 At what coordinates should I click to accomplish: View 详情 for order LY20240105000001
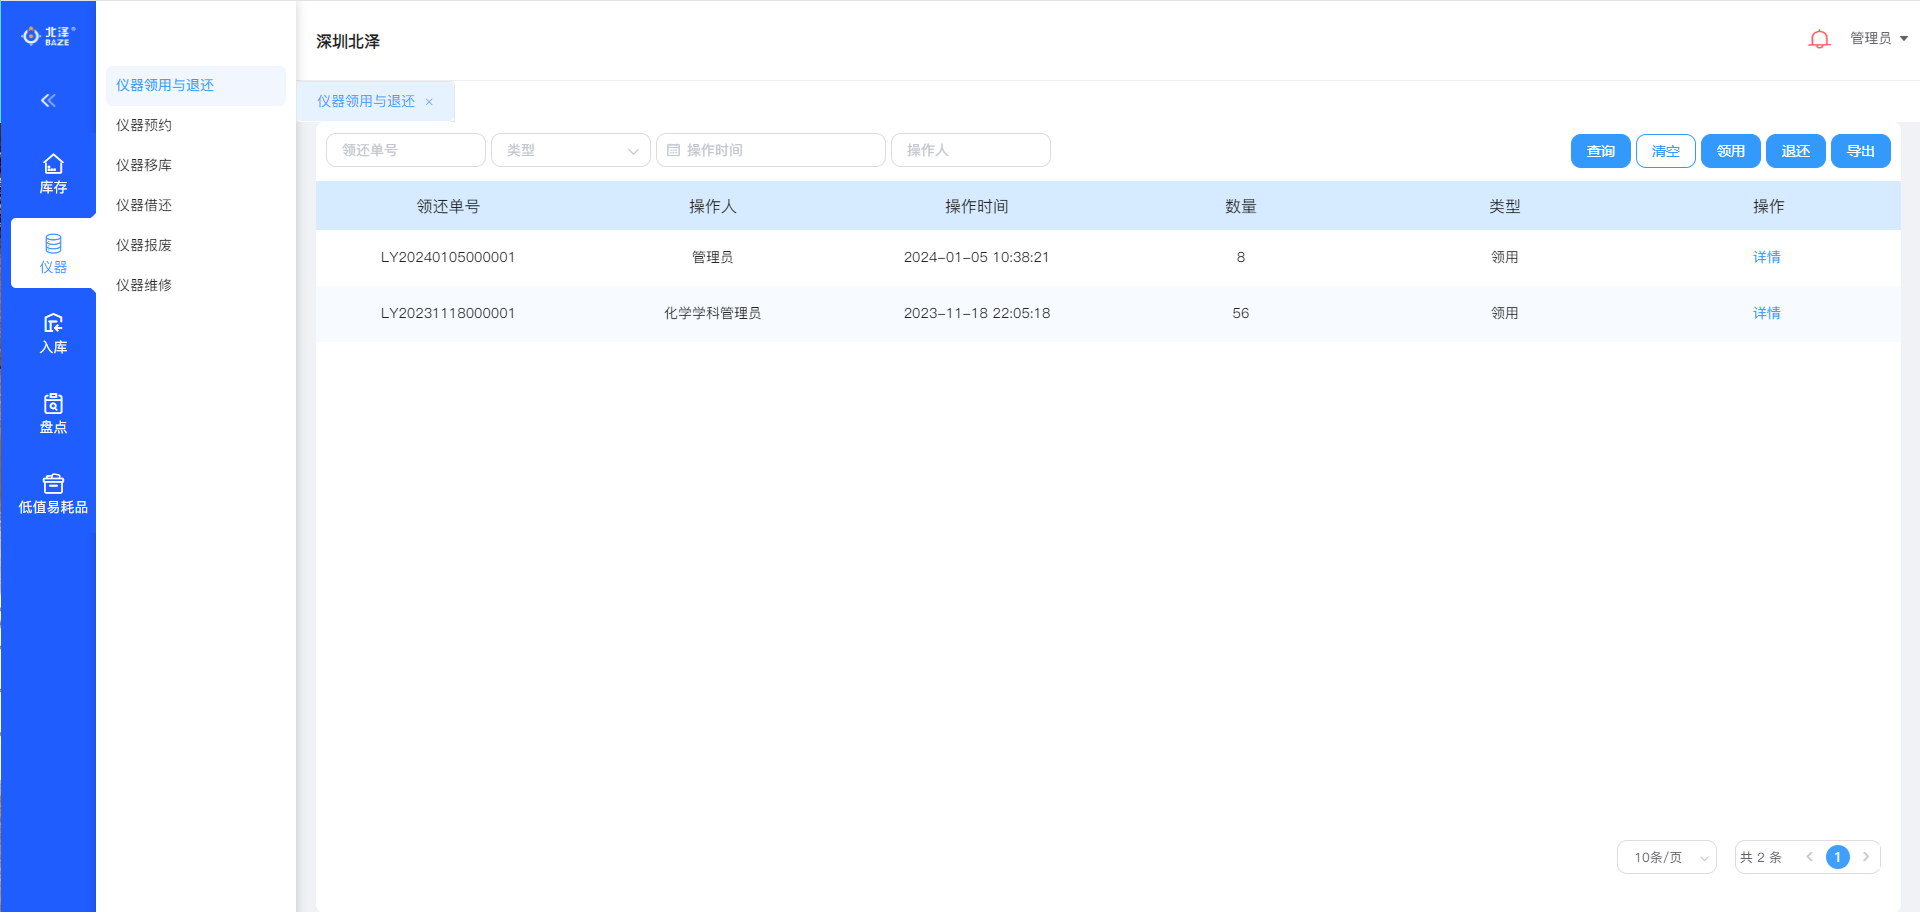pos(1766,257)
